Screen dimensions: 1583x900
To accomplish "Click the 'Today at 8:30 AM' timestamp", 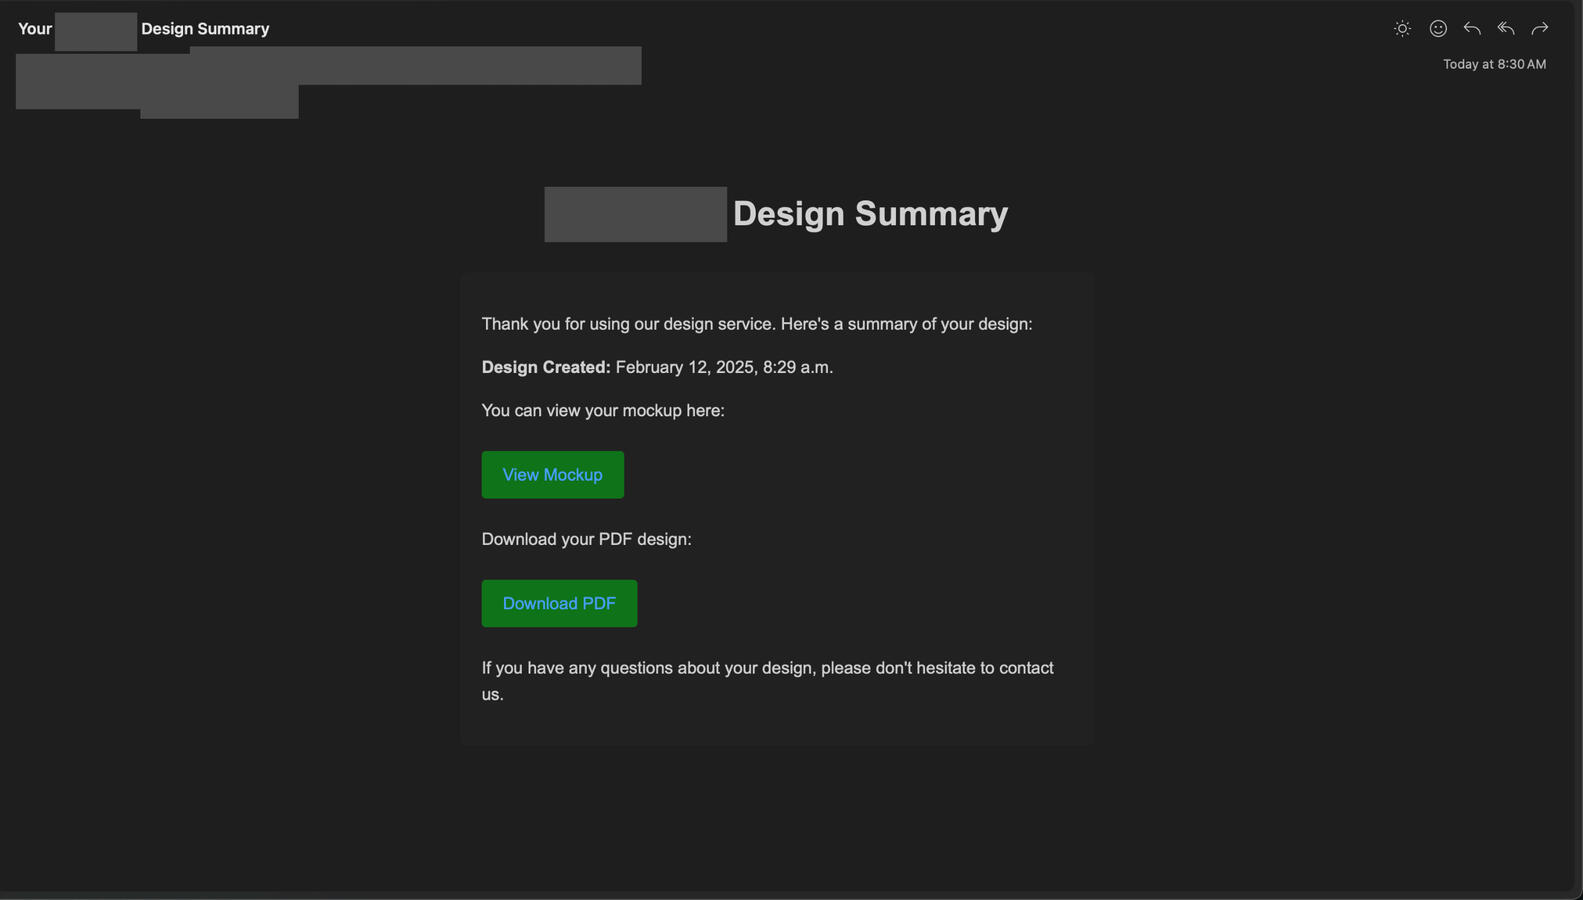I will click(x=1494, y=64).
